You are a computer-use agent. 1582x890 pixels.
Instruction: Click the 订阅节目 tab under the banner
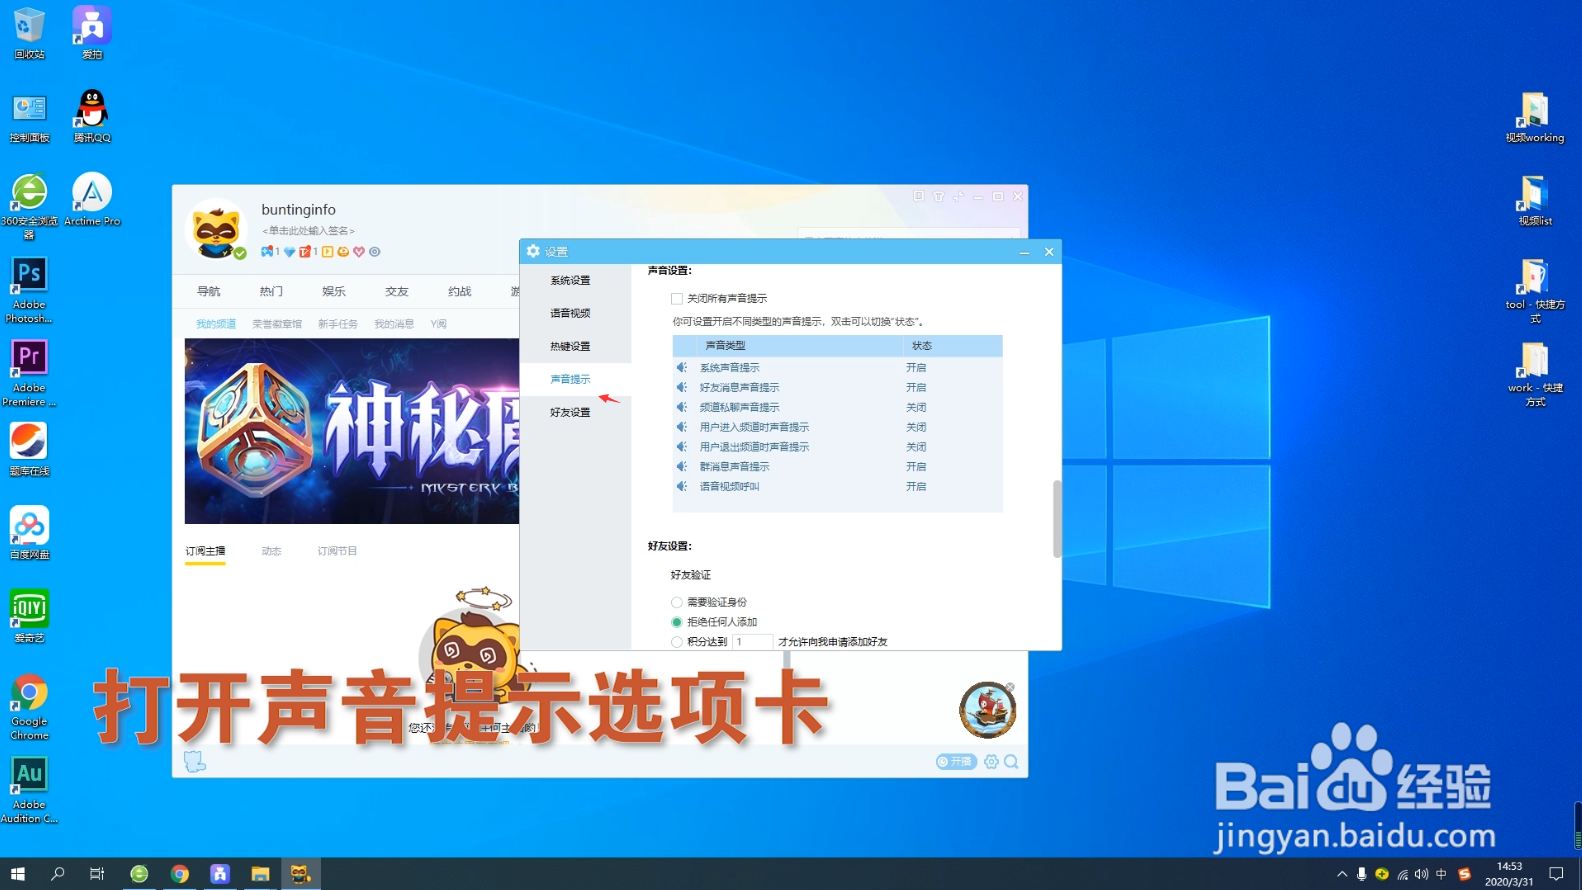337,551
